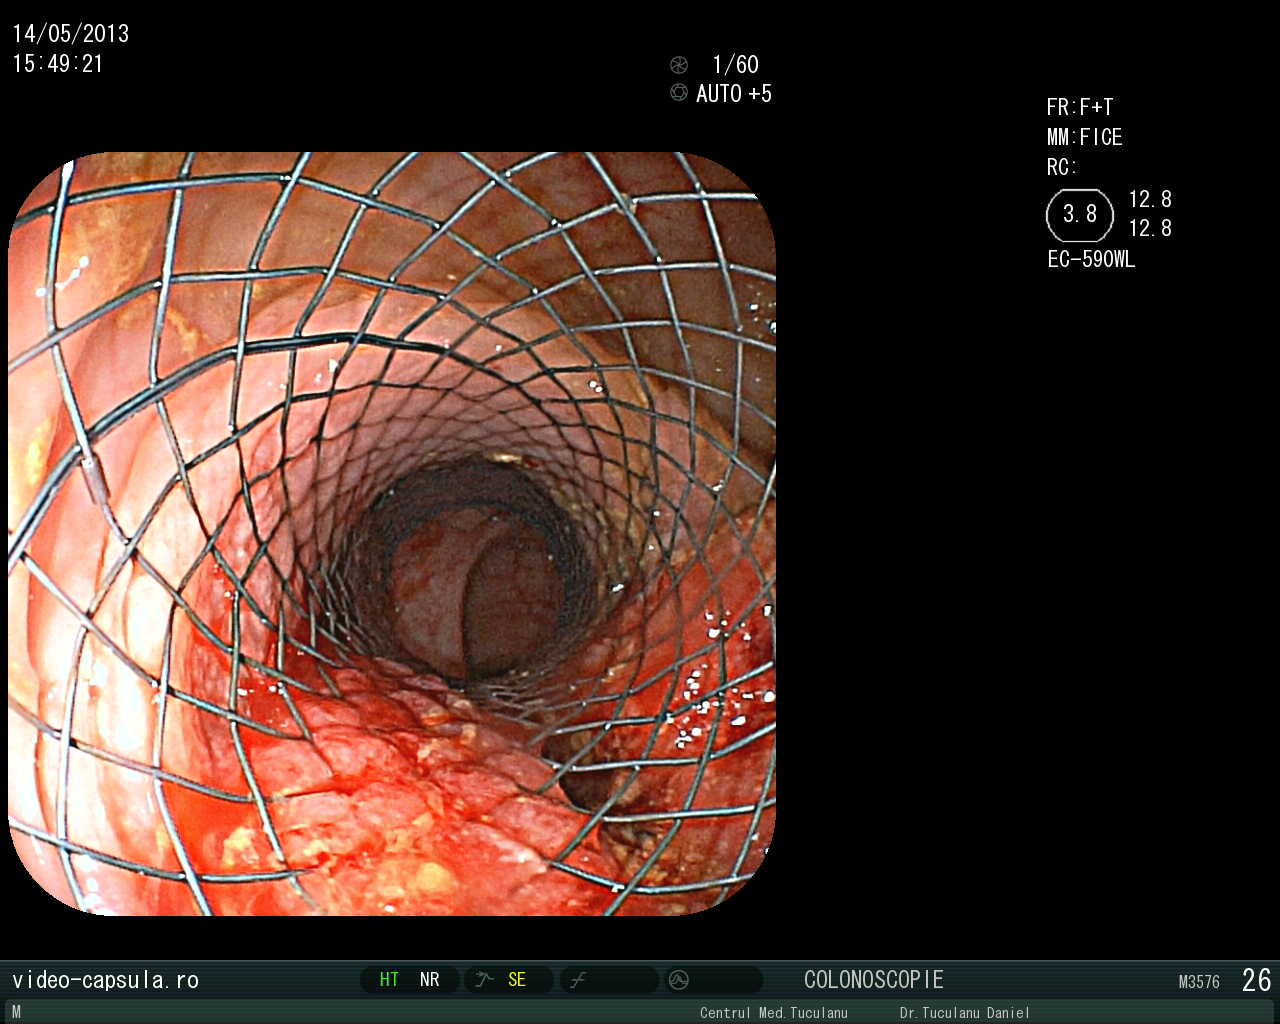
Task: Toggle the yellow SE indicator
Action: click(517, 980)
